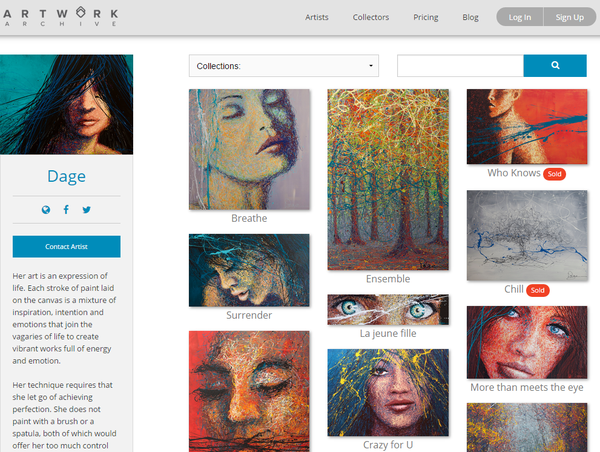Open the Pricing menu item
This screenshot has width=600, height=452.
tap(426, 17)
